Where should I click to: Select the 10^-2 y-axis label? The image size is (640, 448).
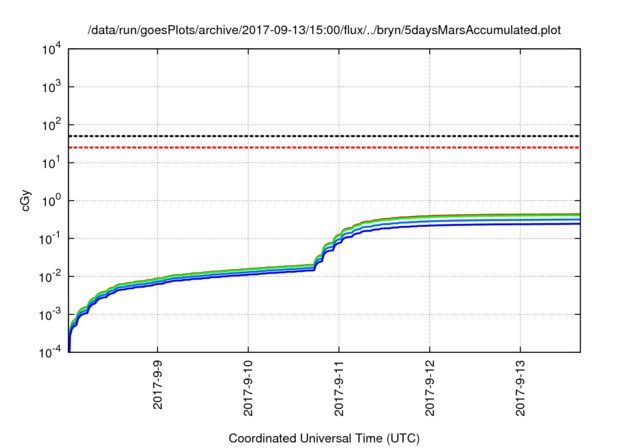[50, 277]
